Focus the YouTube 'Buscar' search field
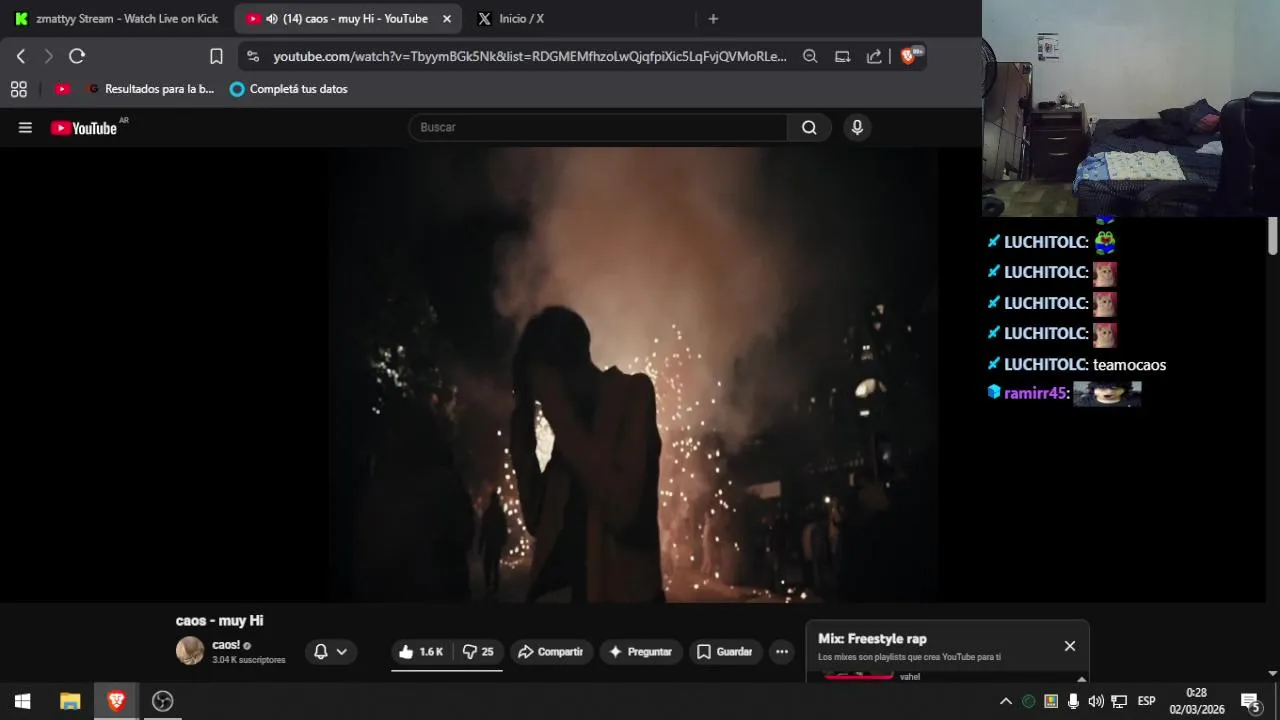This screenshot has height=720, width=1280. click(x=598, y=128)
